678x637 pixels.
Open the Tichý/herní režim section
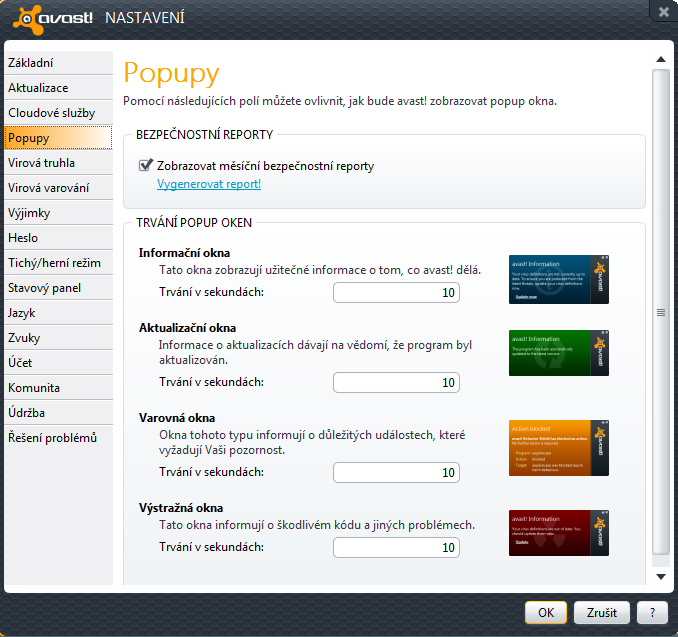58,263
